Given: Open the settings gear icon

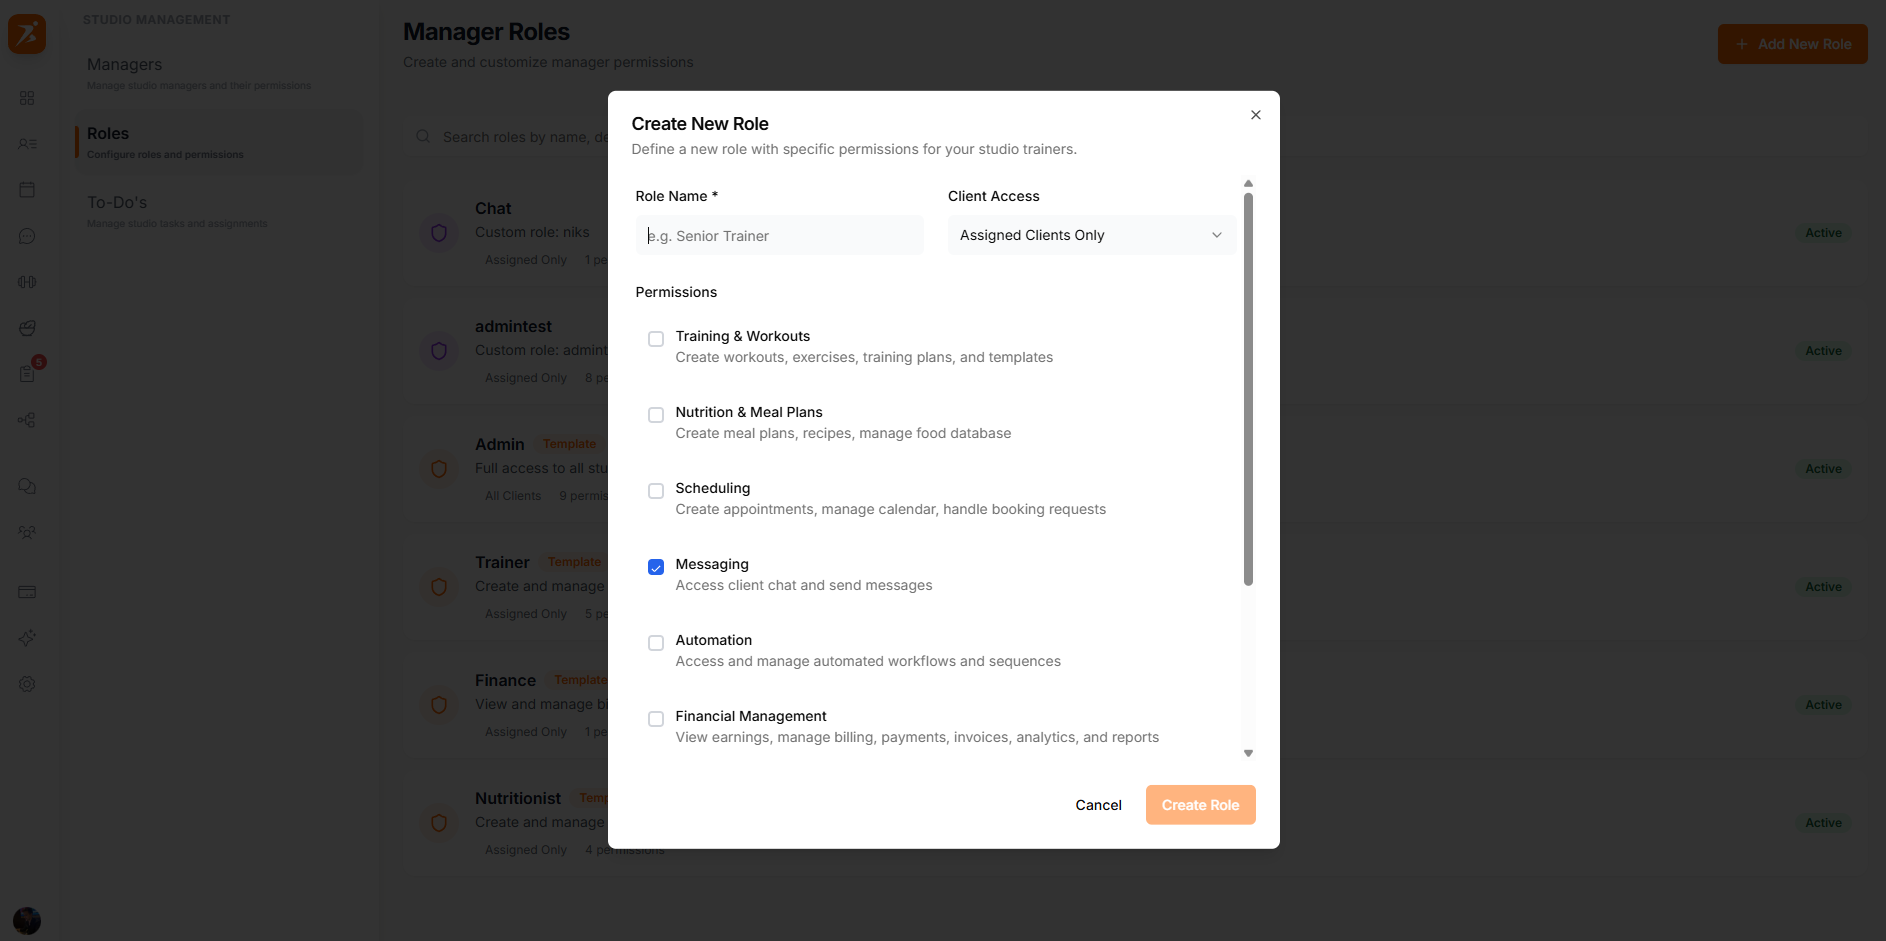Looking at the screenshot, I should pyautogui.click(x=27, y=684).
